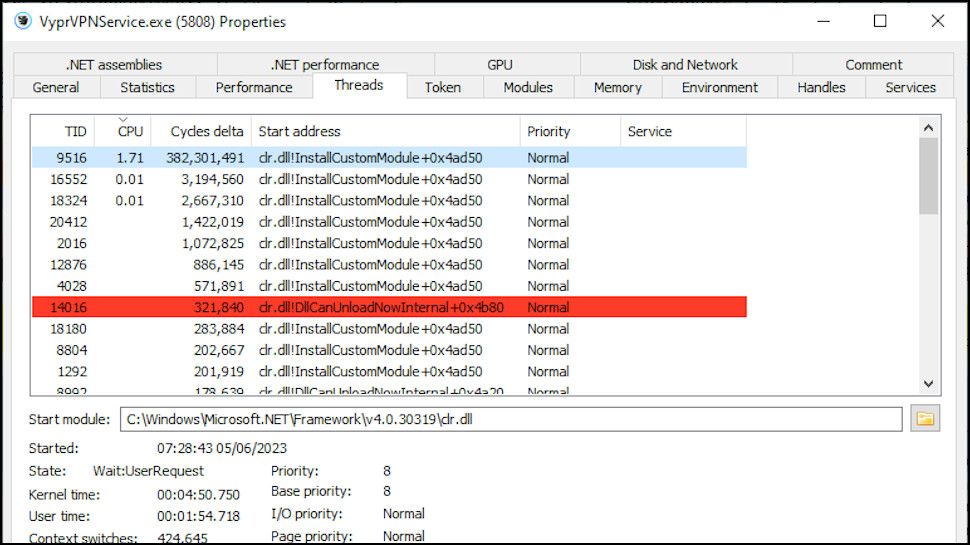Click the folder icon beside Start module
970x545 pixels.
(x=925, y=419)
